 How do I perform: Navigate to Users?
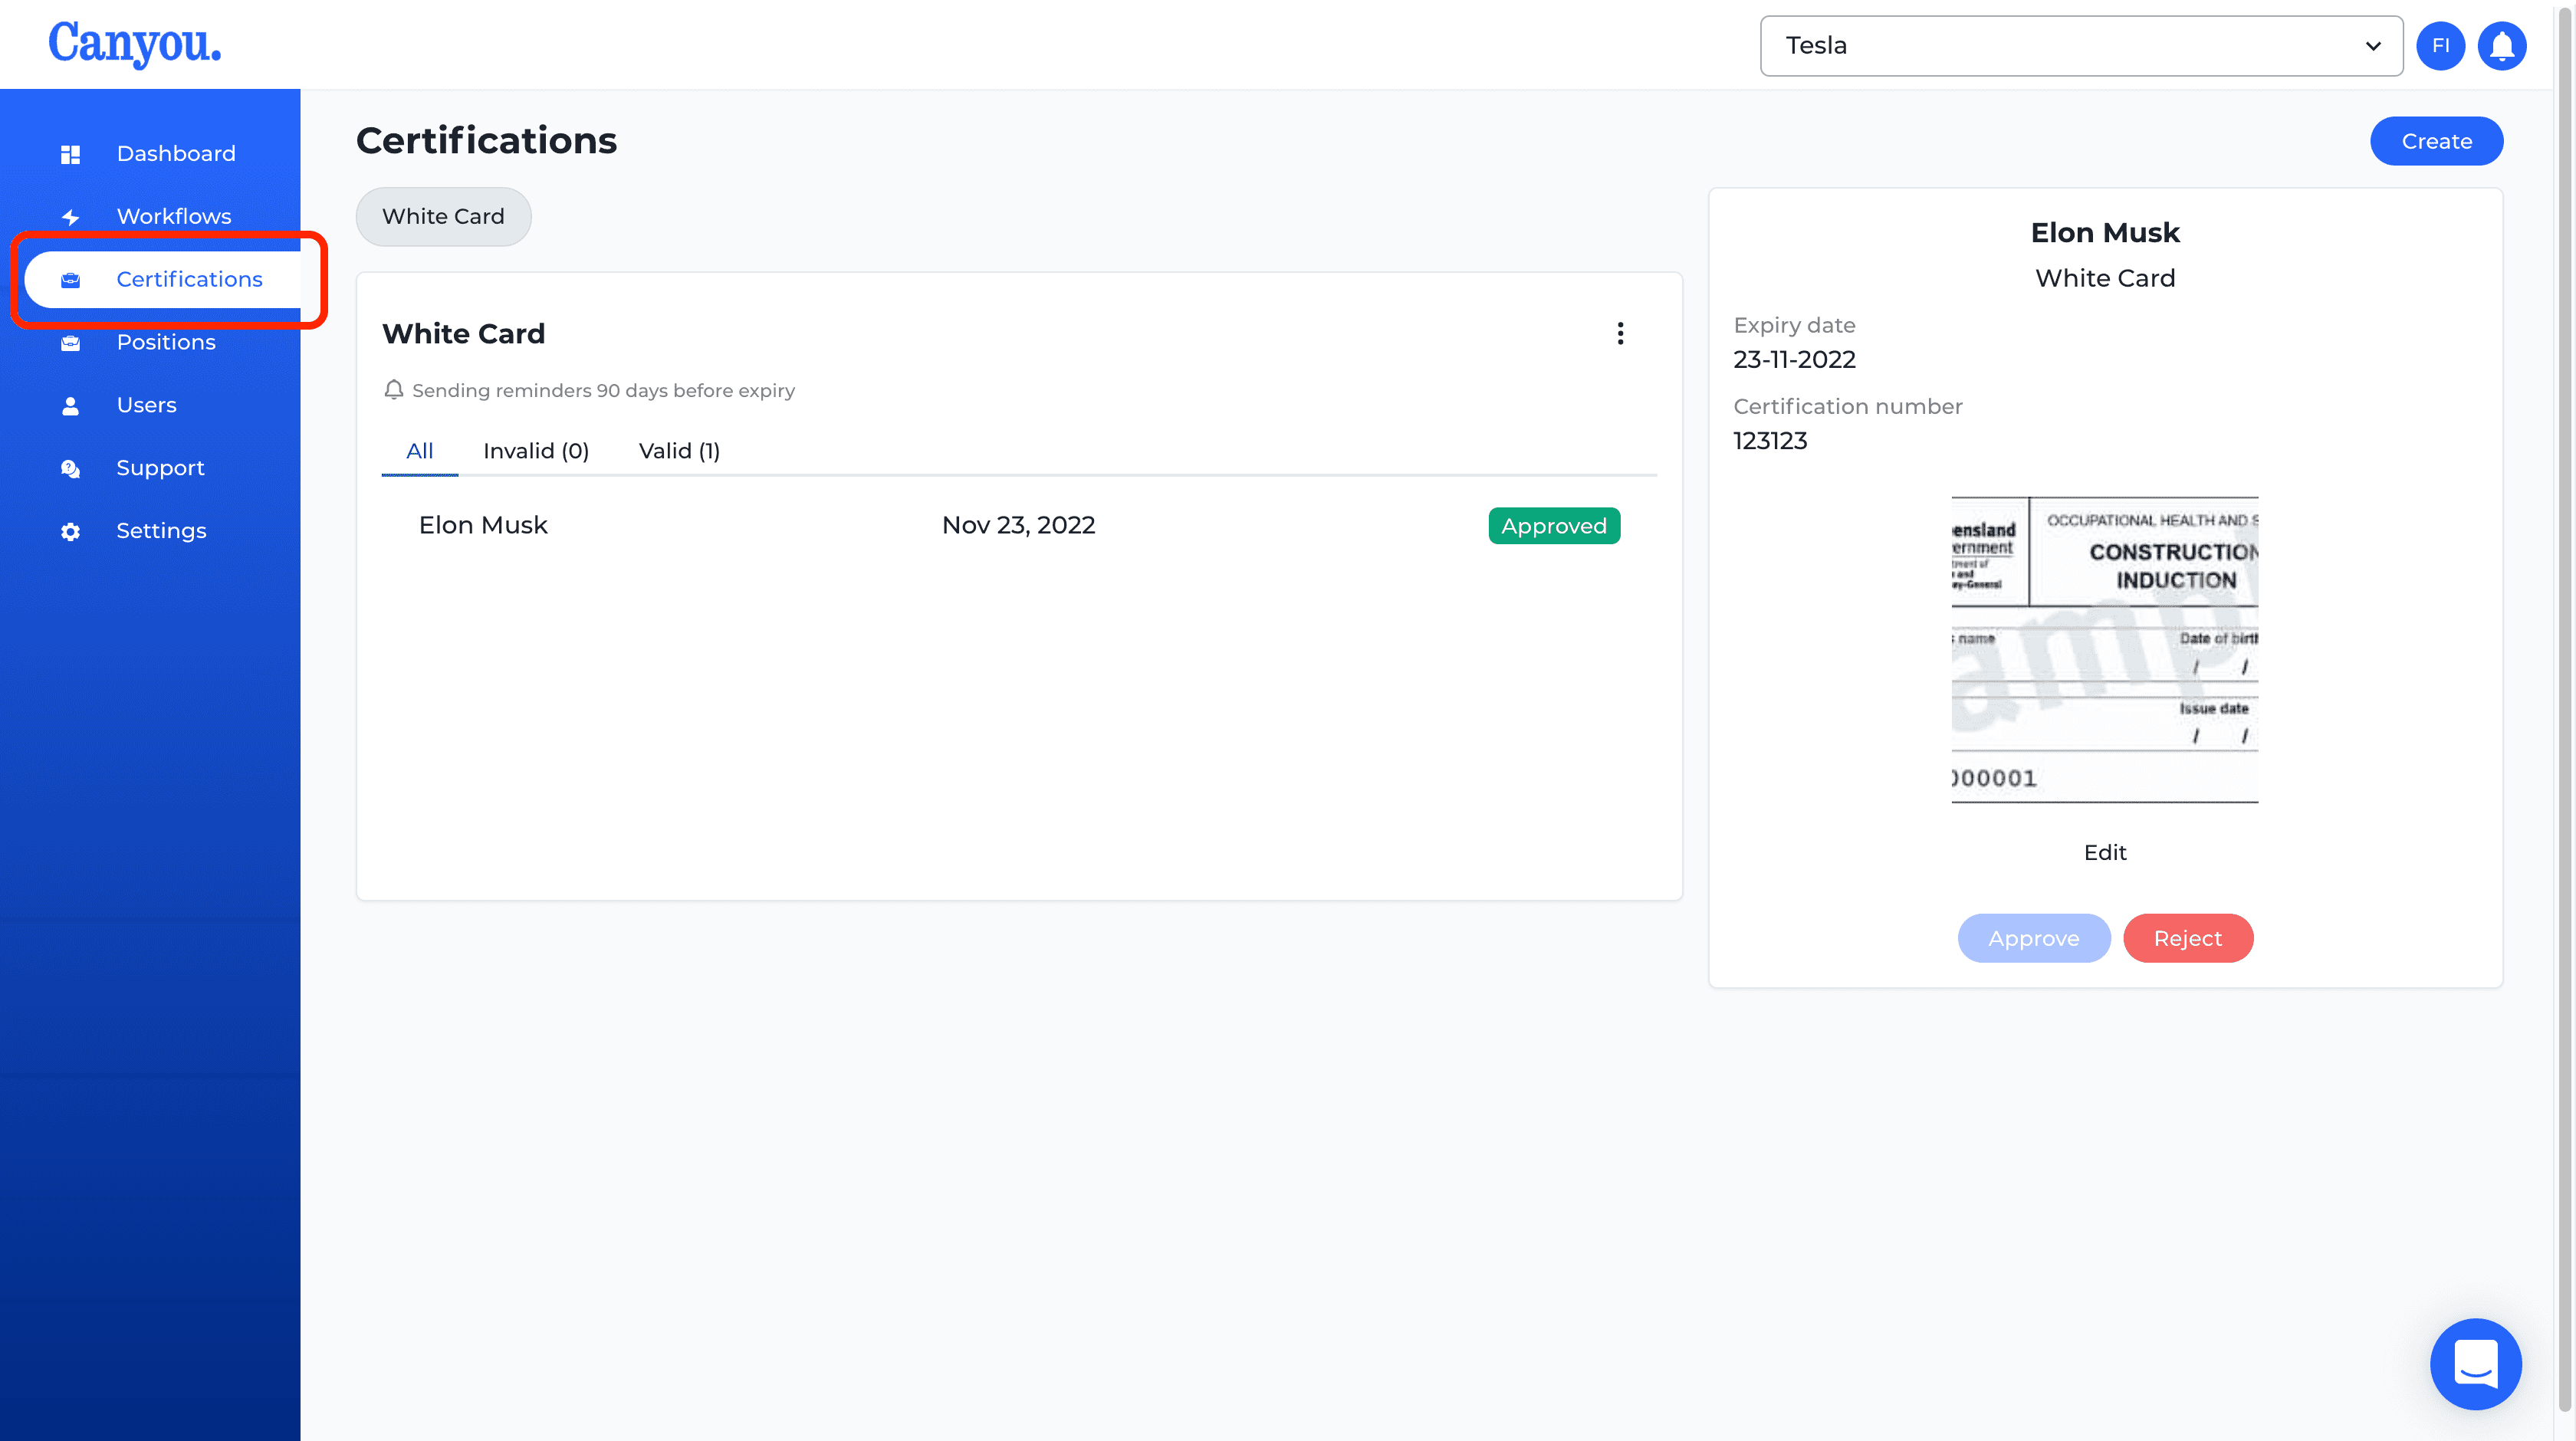click(146, 406)
